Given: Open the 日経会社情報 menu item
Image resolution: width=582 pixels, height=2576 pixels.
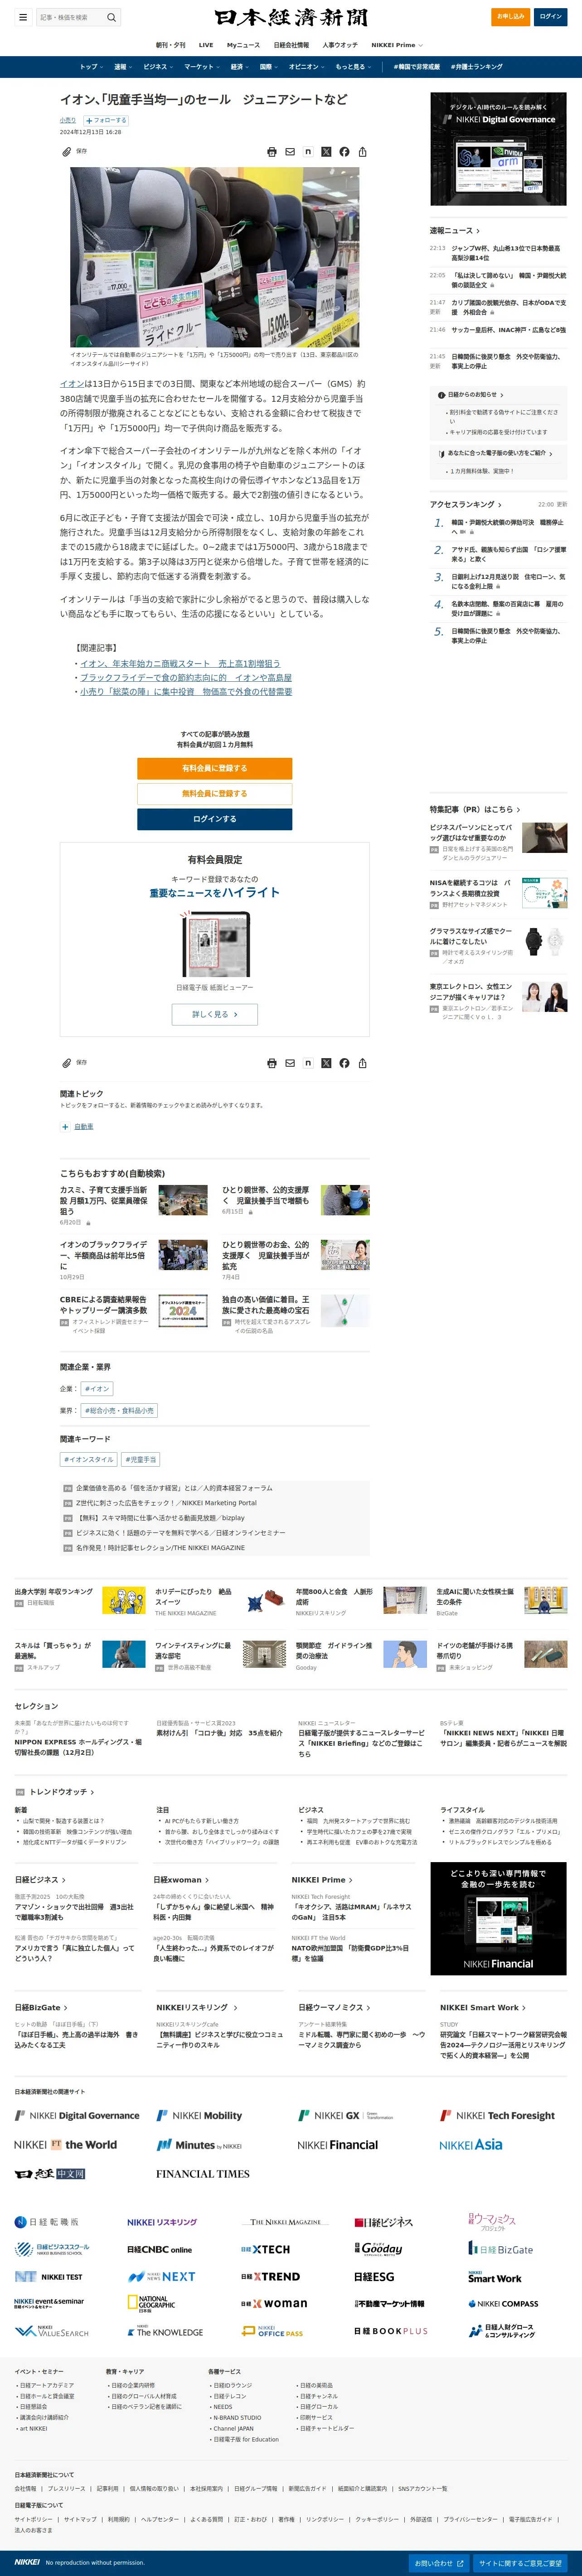Looking at the screenshot, I should pyautogui.click(x=291, y=45).
